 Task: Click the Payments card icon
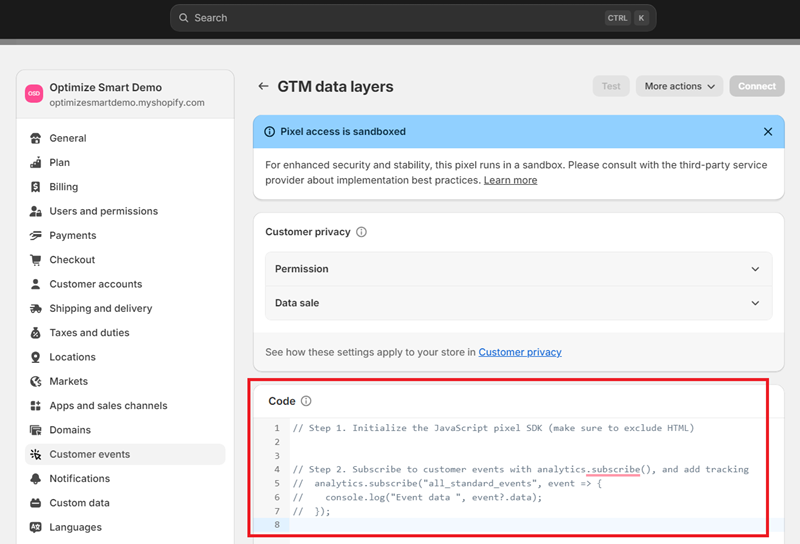point(35,235)
